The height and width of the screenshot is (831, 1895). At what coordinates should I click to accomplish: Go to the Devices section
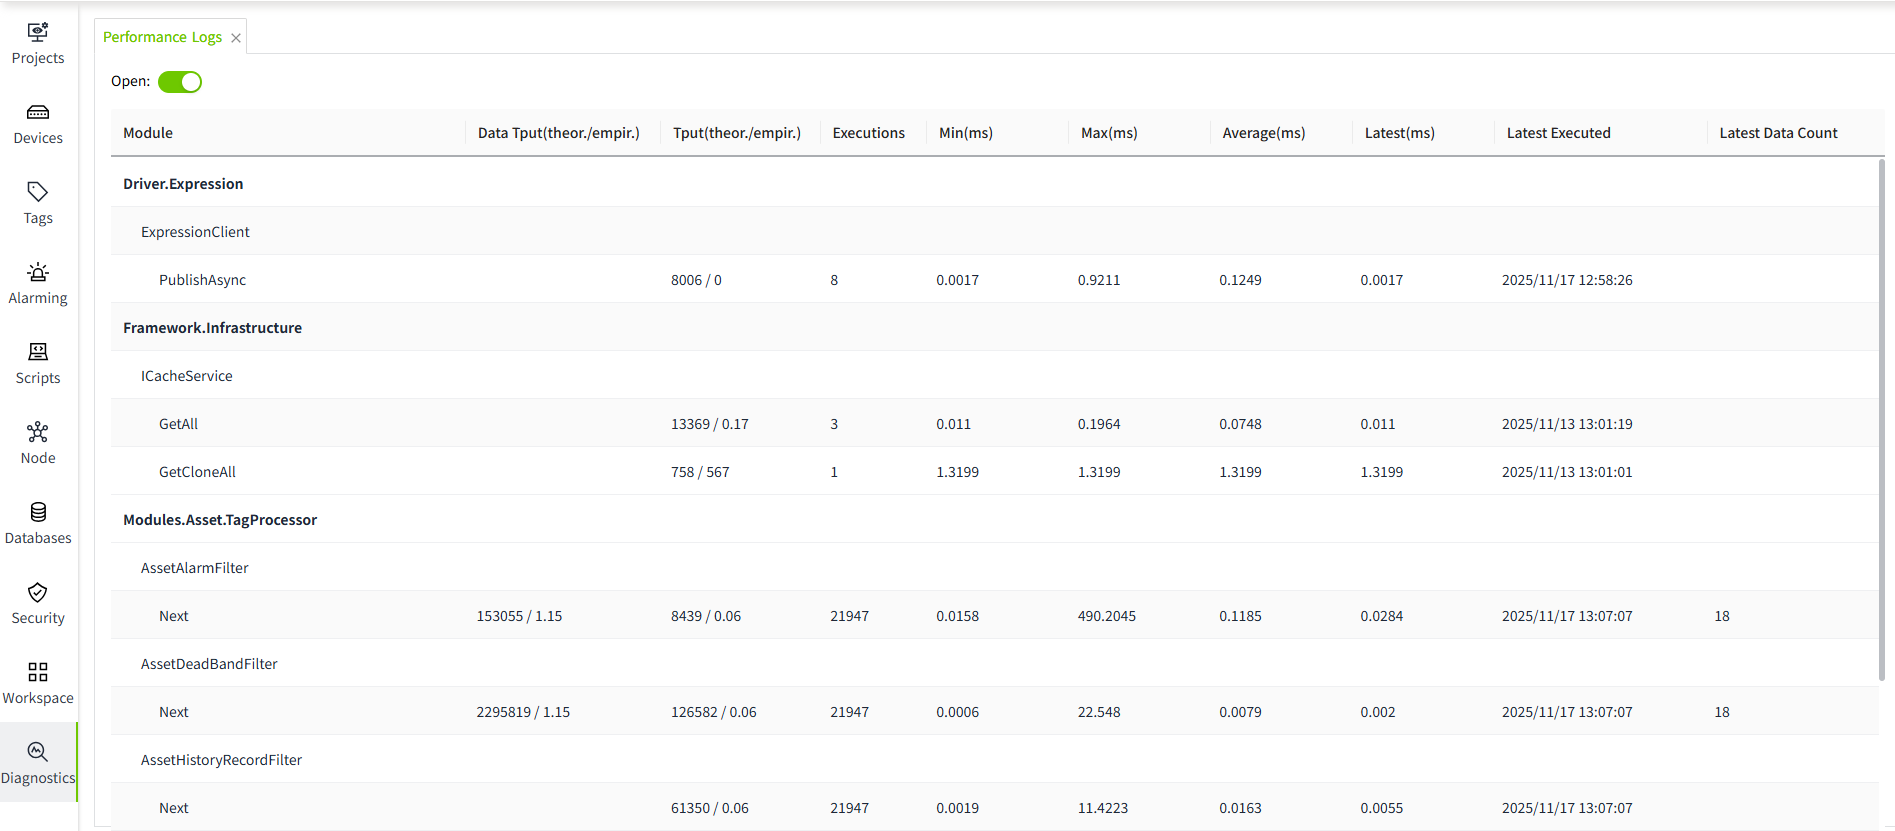38,112
